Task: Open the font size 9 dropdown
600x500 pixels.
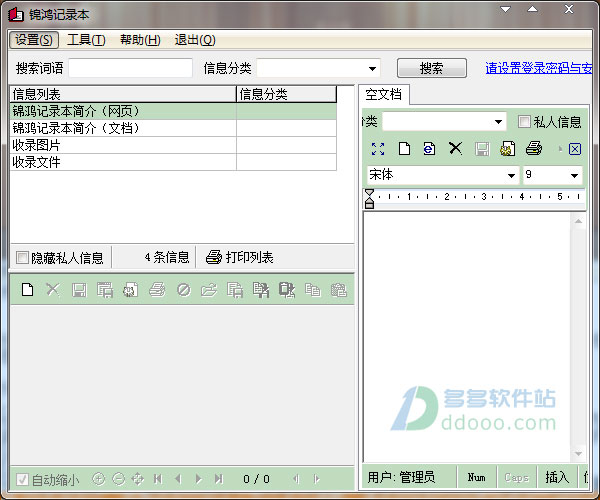Action: [x=574, y=176]
